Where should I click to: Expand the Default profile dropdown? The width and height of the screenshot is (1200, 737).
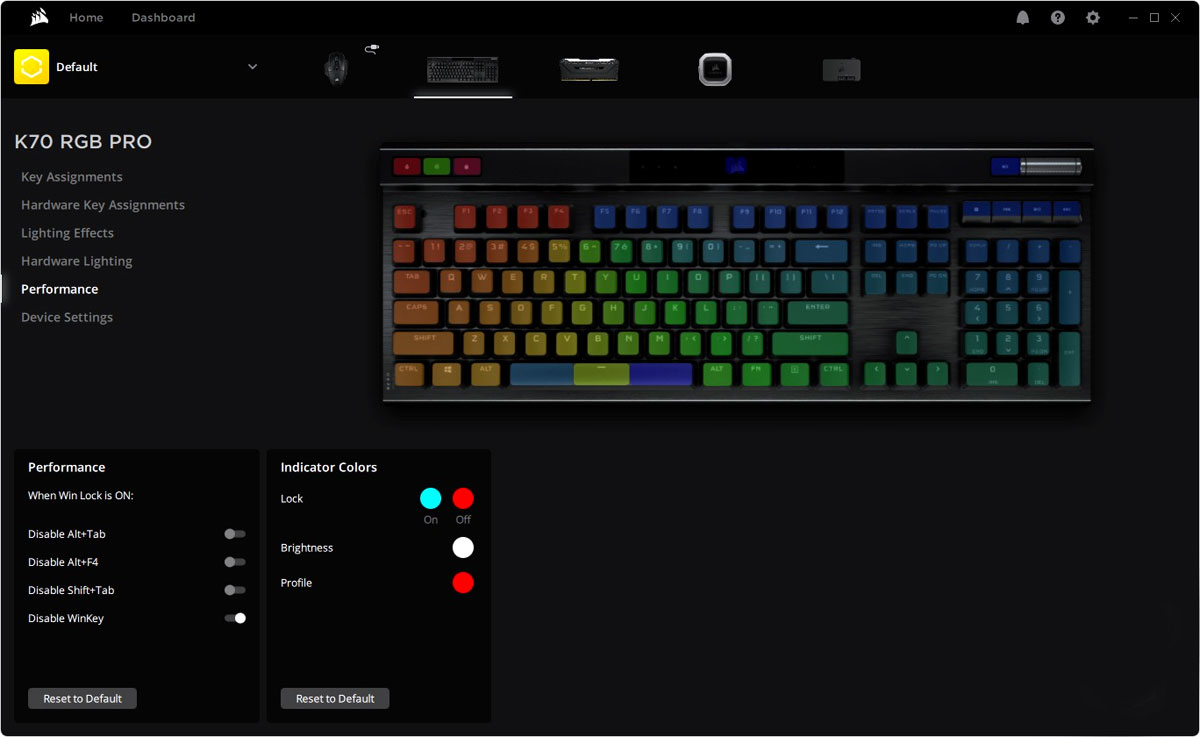[252, 67]
